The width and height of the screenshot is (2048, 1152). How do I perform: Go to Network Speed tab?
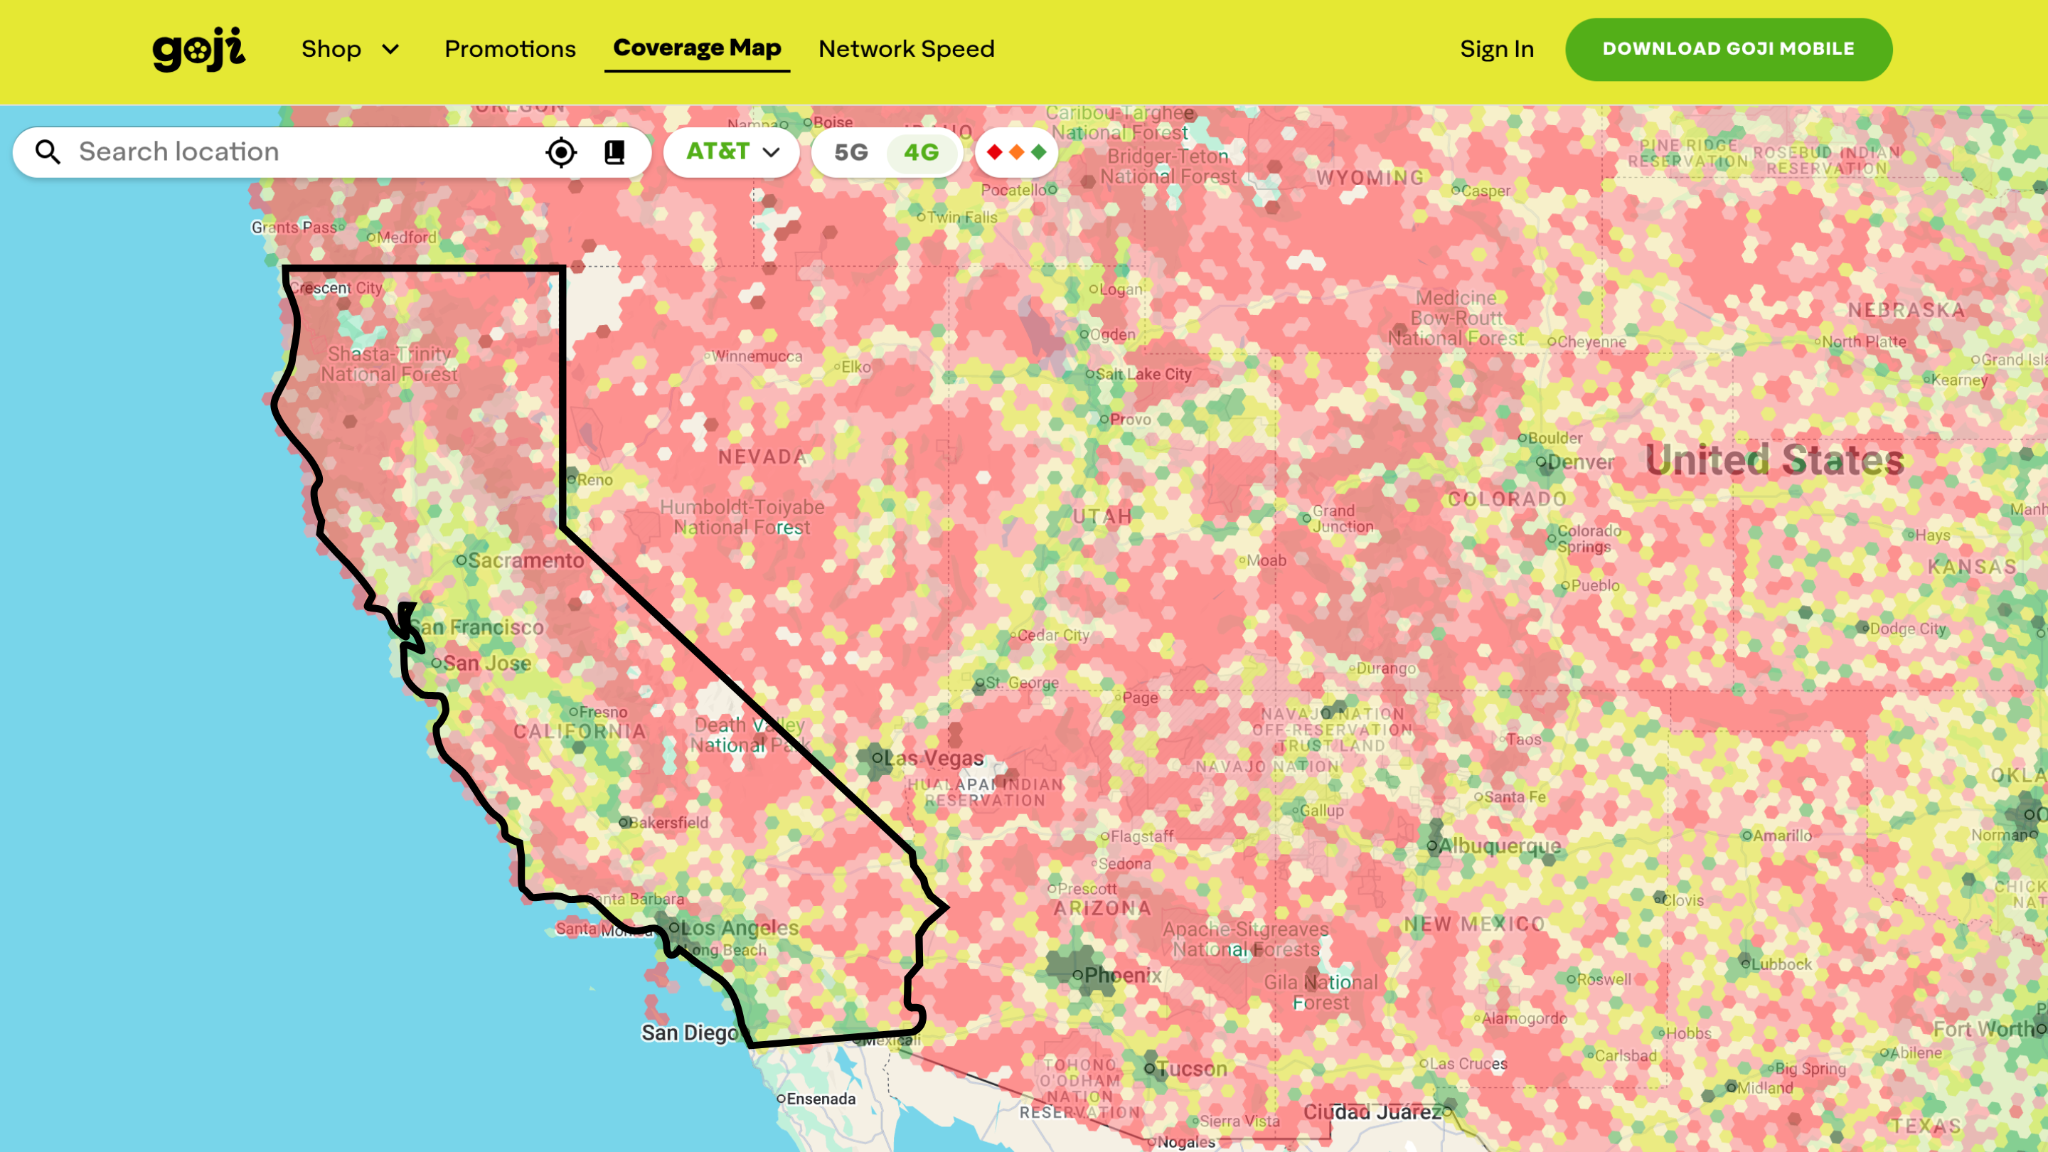(x=906, y=49)
